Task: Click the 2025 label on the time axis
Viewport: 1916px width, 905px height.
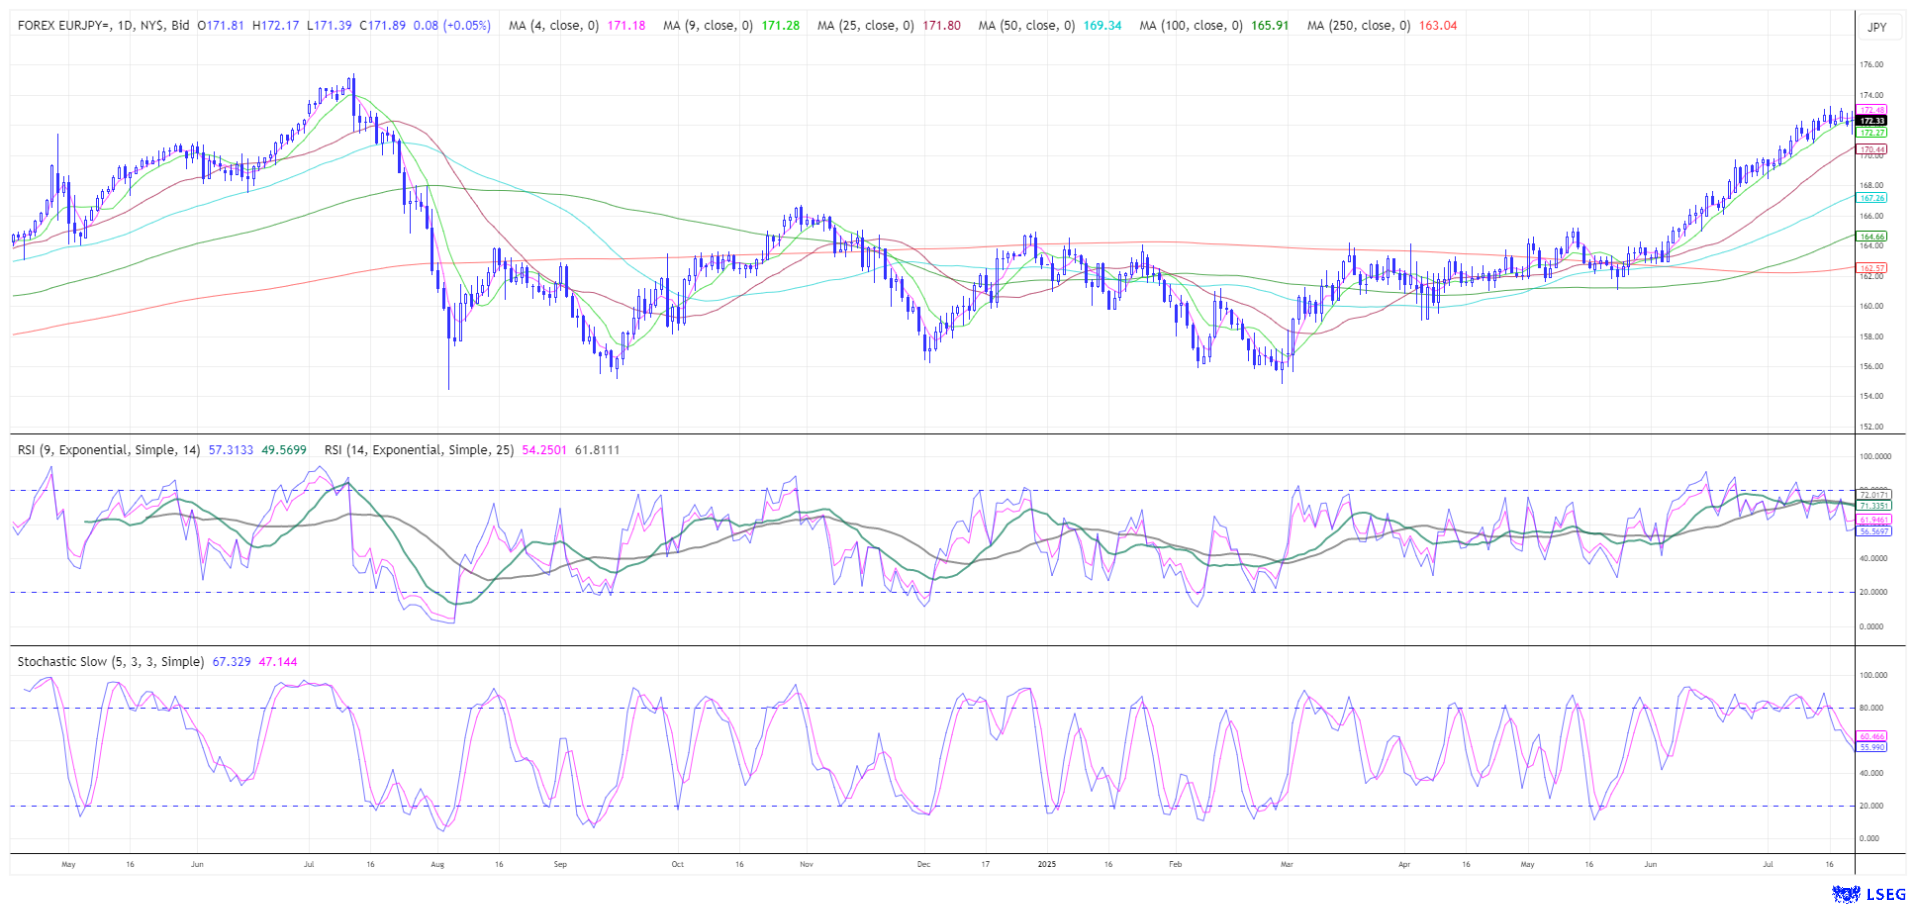Action: (x=1046, y=864)
